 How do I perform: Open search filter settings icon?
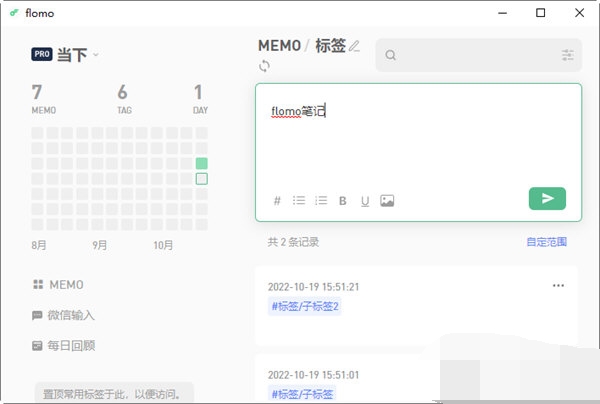[568, 56]
